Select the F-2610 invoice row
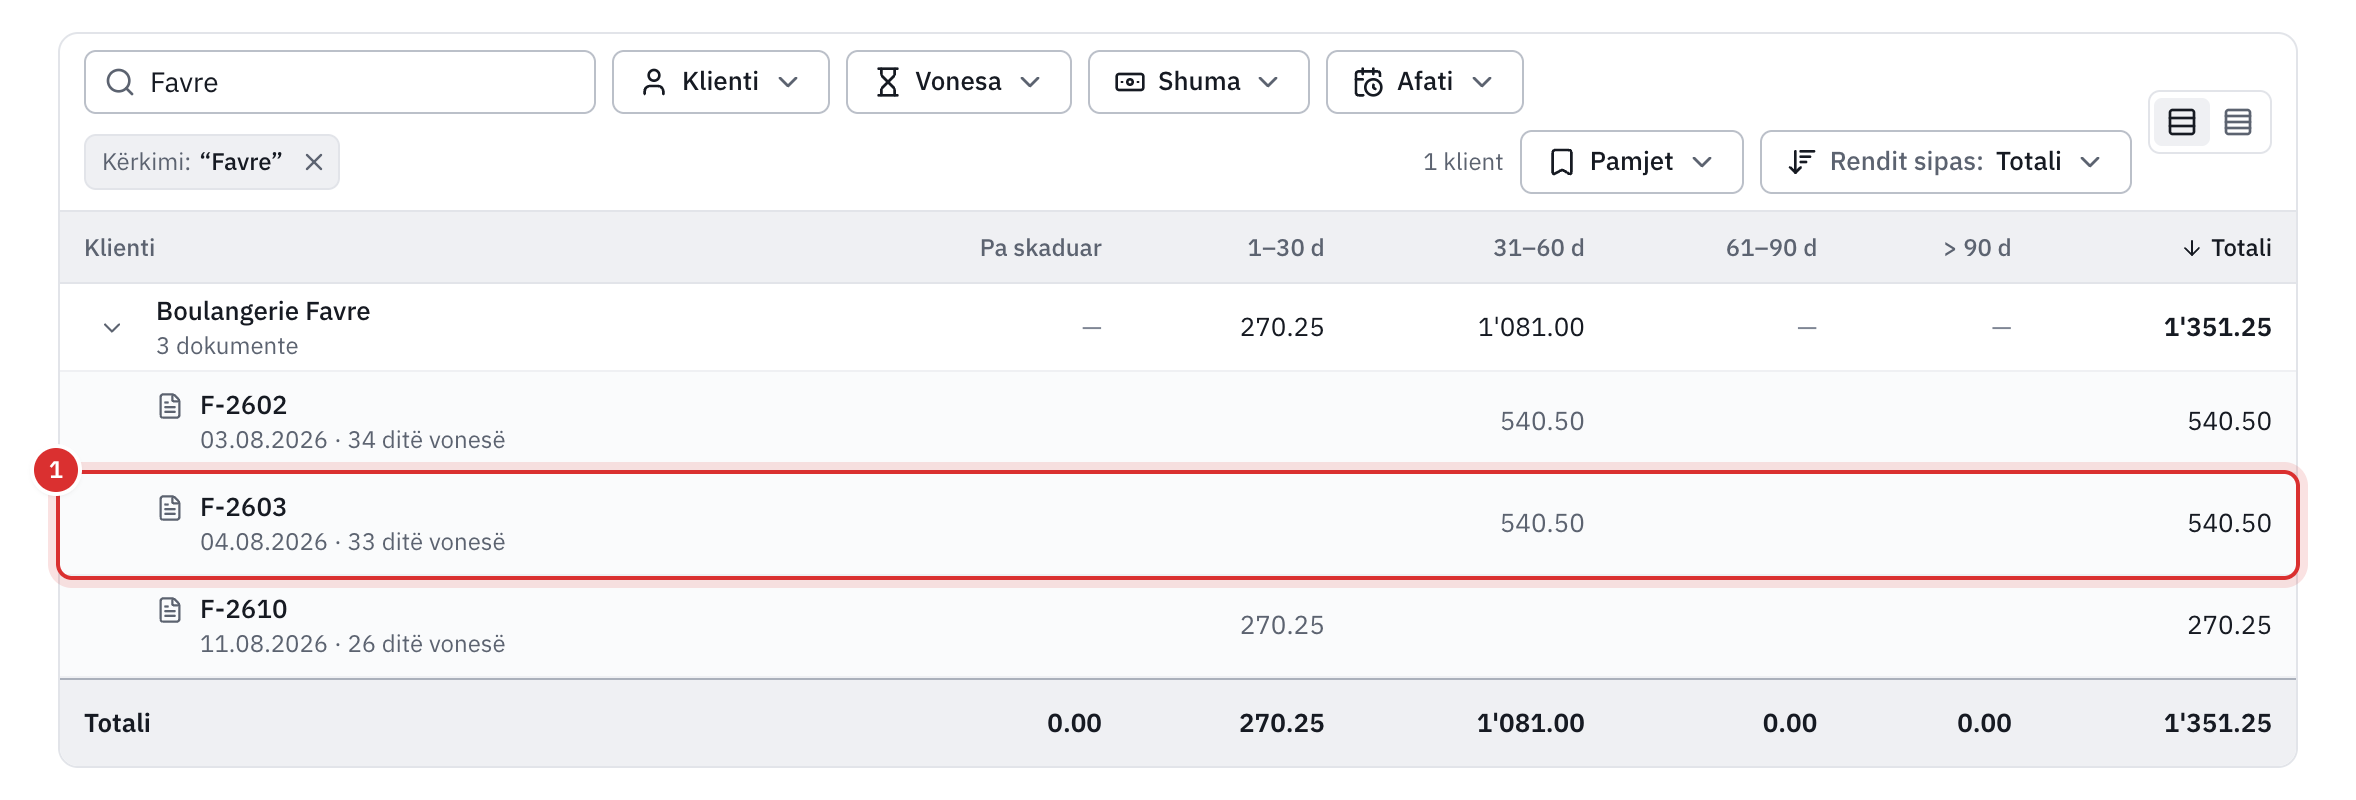2356x800 pixels. click(x=1178, y=627)
